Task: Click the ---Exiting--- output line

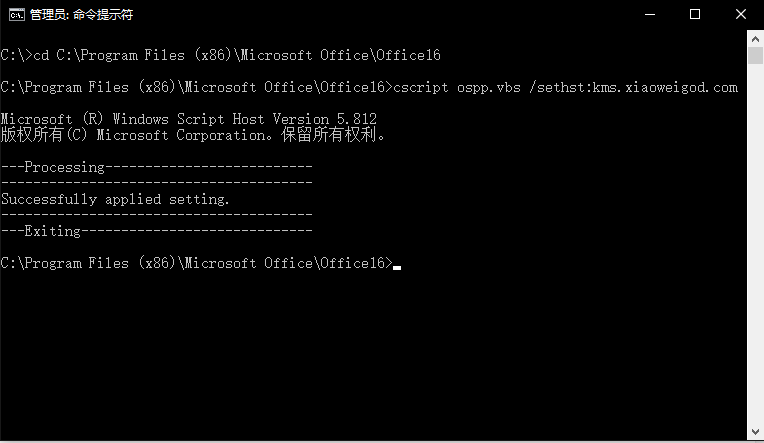Action: (156, 231)
